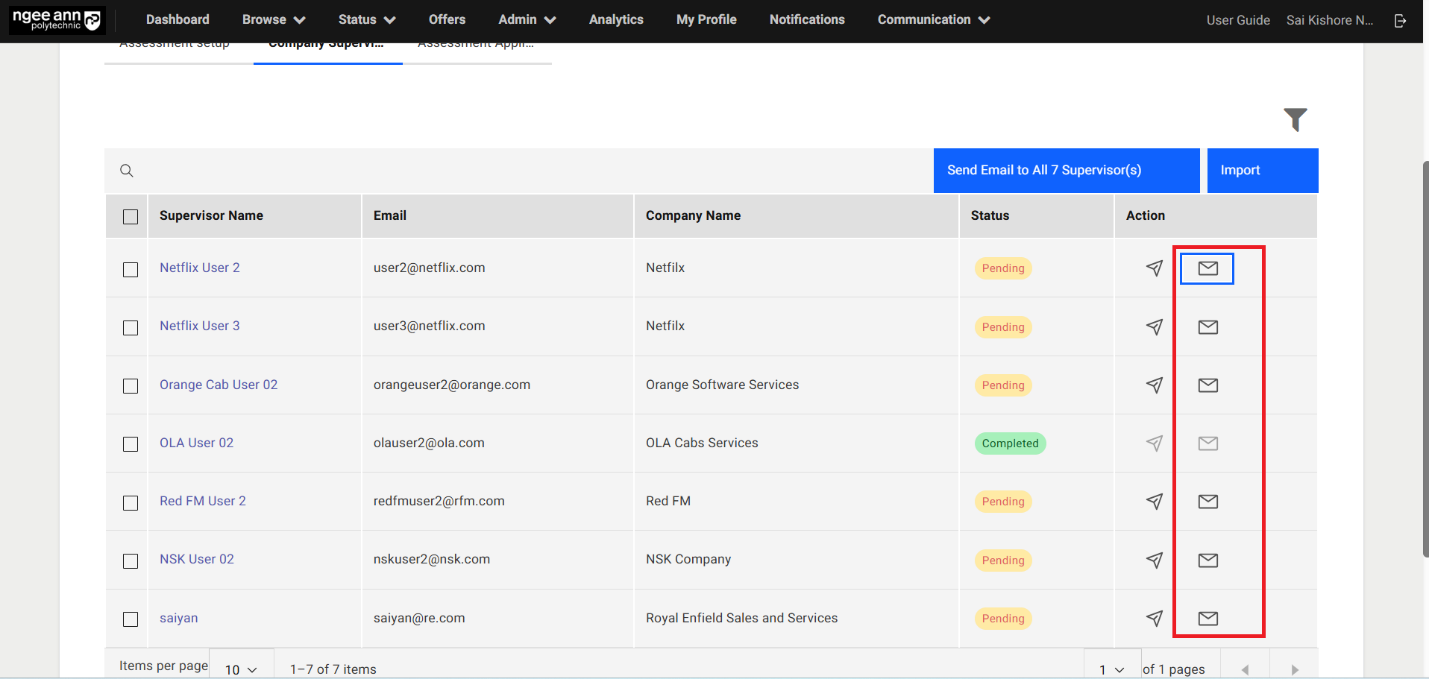Image resolution: width=1429 pixels, height=679 pixels.
Task: Click the paper plane icon for Netflix User 2
Action: [1154, 268]
